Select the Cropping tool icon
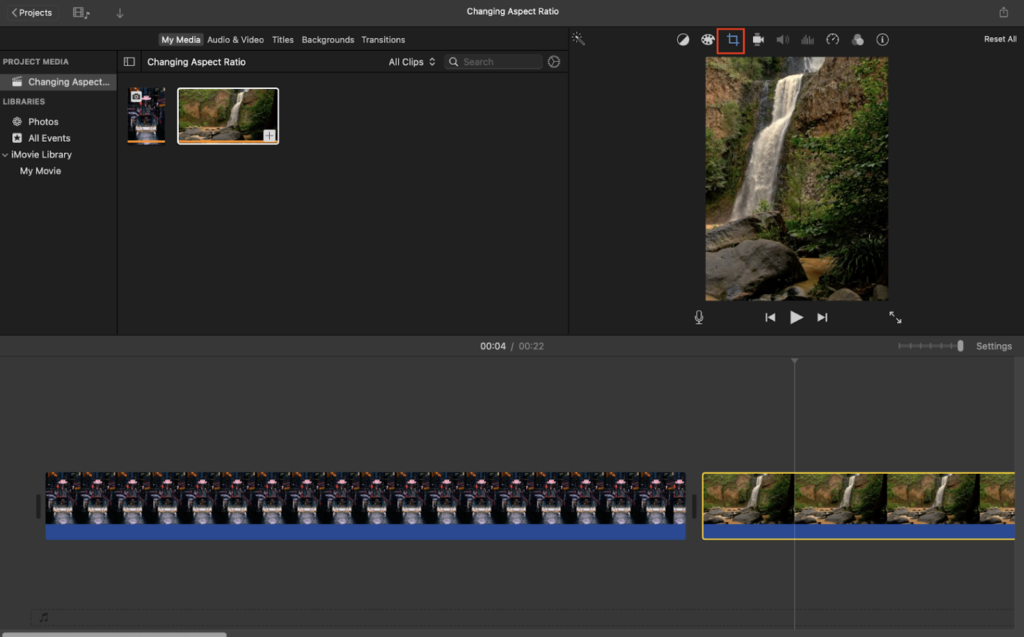The width and height of the screenshot is (1024, 637). coord(732,40)
